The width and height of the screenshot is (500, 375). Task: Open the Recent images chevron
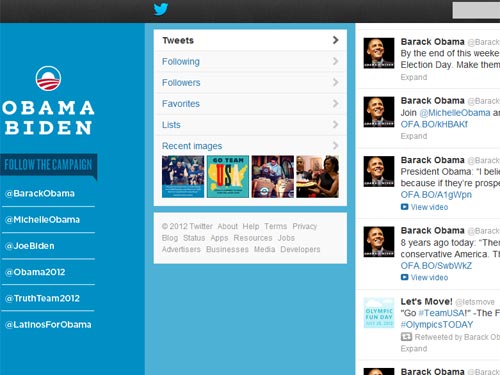click(336, 146)
